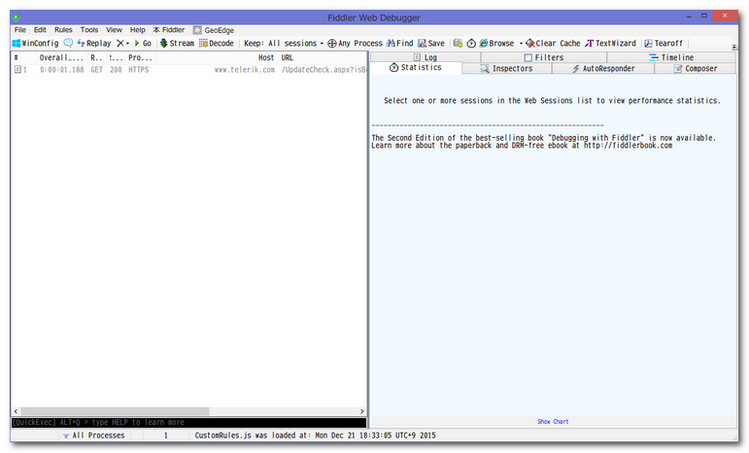Expand the Remove X dropdown arrow
Image resolution: width=749 pixels, height=453 pixels.
(128, 43)
